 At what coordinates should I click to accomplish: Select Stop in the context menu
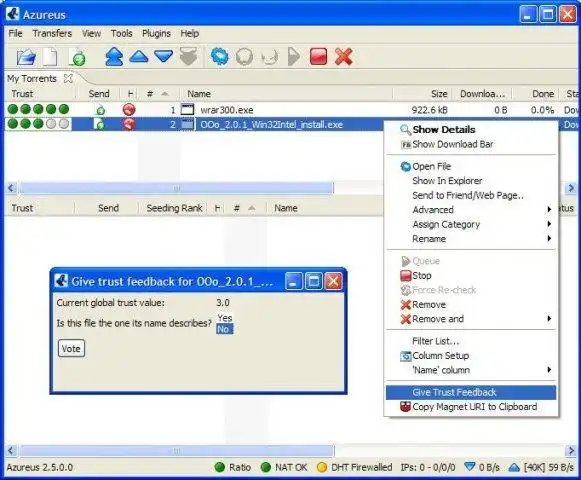[471, 276]
